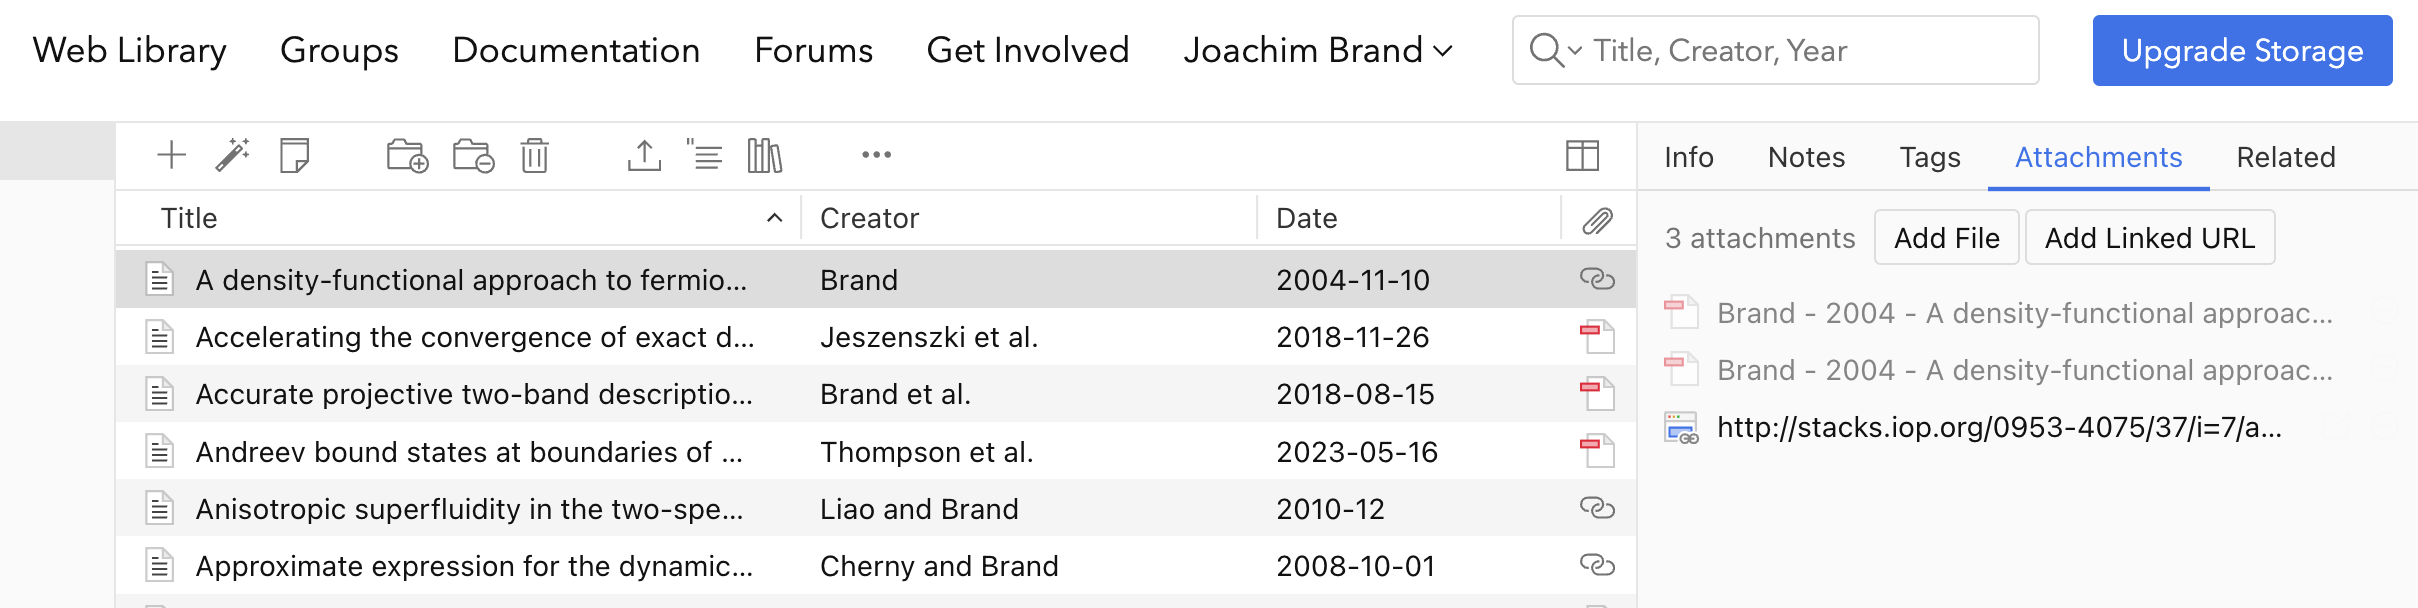Click the Export upload icon
The image size is (2418, 608).
pos(644,155)
